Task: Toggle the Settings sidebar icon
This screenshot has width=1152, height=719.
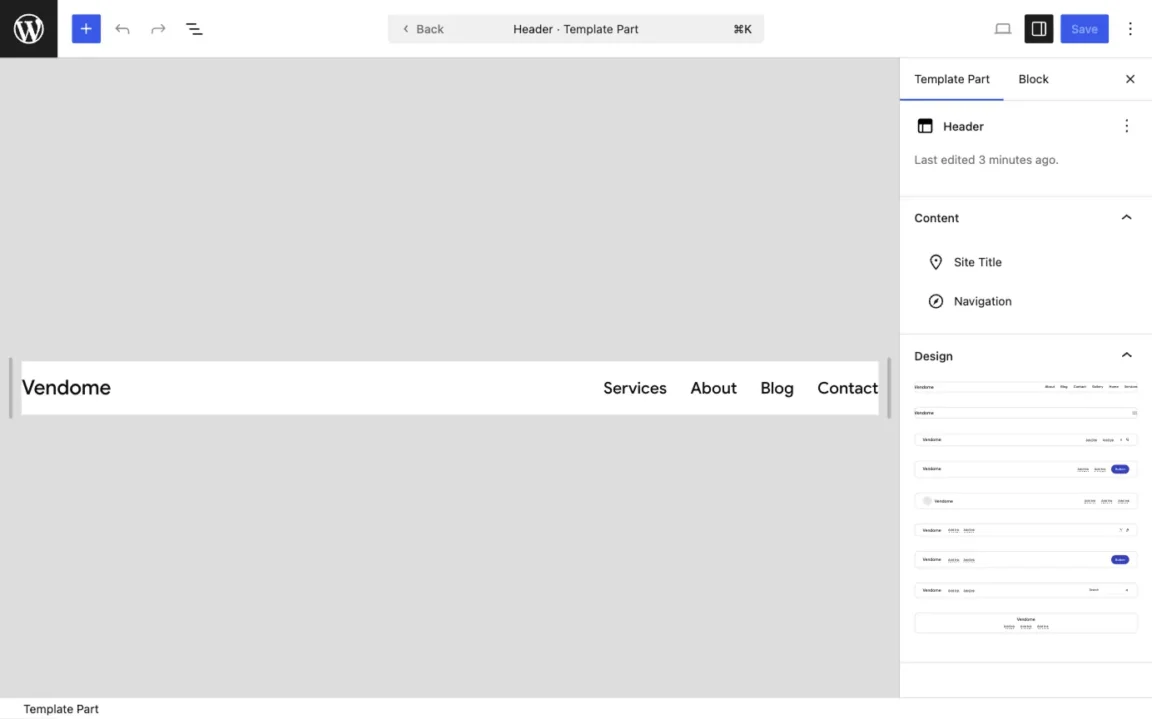Action: click(x=1038, y=28)
